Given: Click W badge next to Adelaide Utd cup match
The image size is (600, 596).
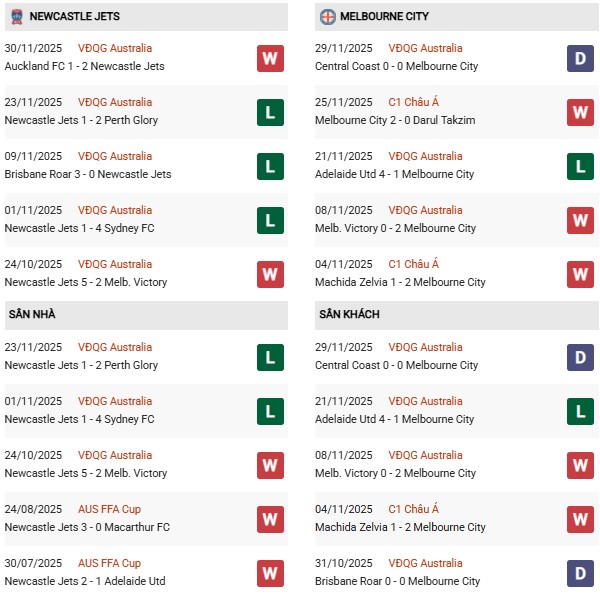Looking at the screenshot, I should pos(270,572).
